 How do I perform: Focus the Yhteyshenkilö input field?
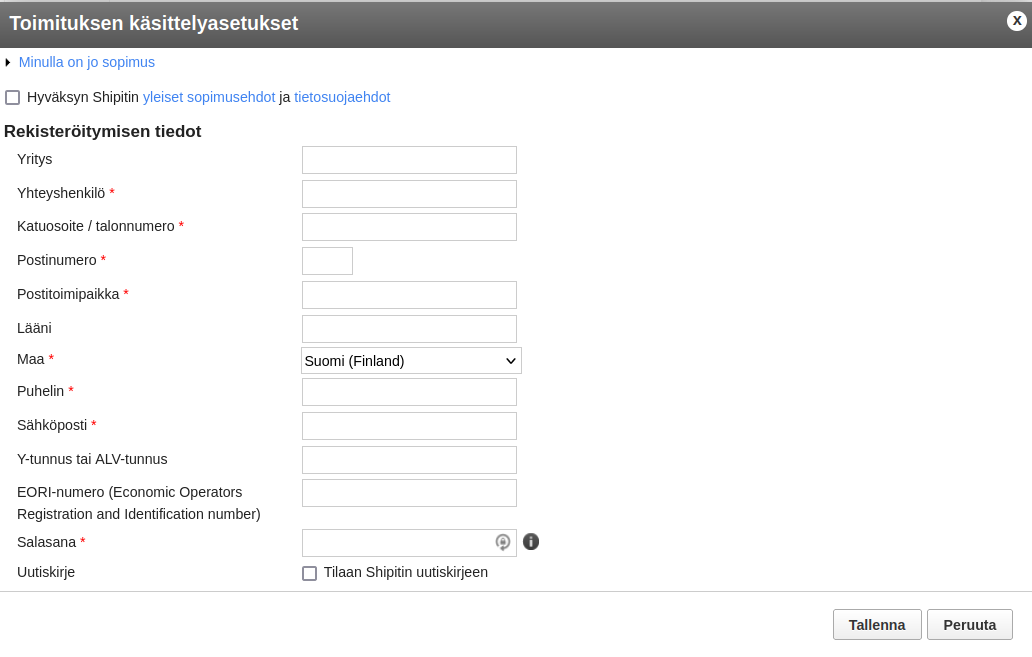point(409,194)
